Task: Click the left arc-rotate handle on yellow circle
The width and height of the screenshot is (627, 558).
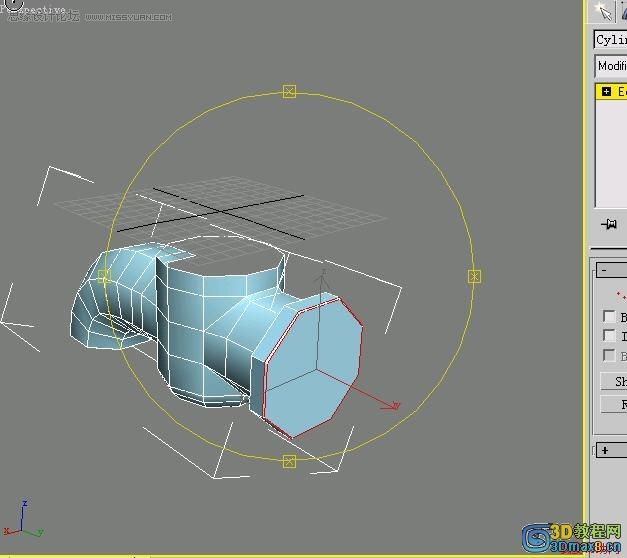Action: click(104, 276)
